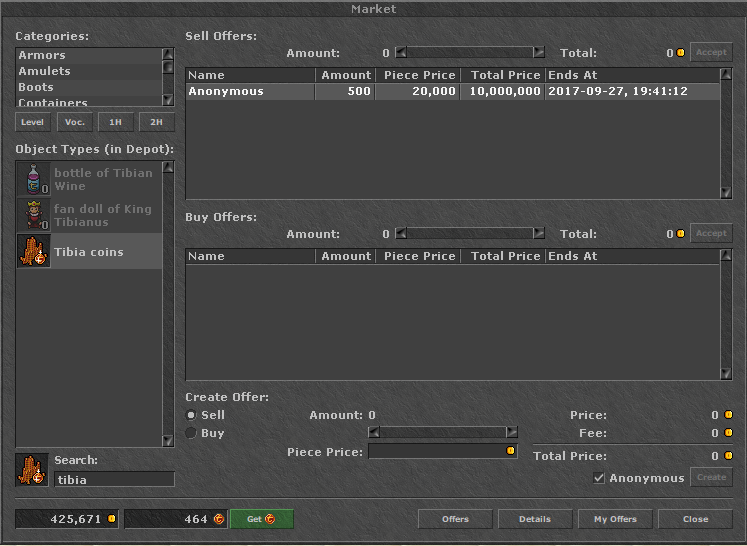Sort Buy Offers by Amount column
The height and width of the screenshot is (546, 747).
pos(345,256)
